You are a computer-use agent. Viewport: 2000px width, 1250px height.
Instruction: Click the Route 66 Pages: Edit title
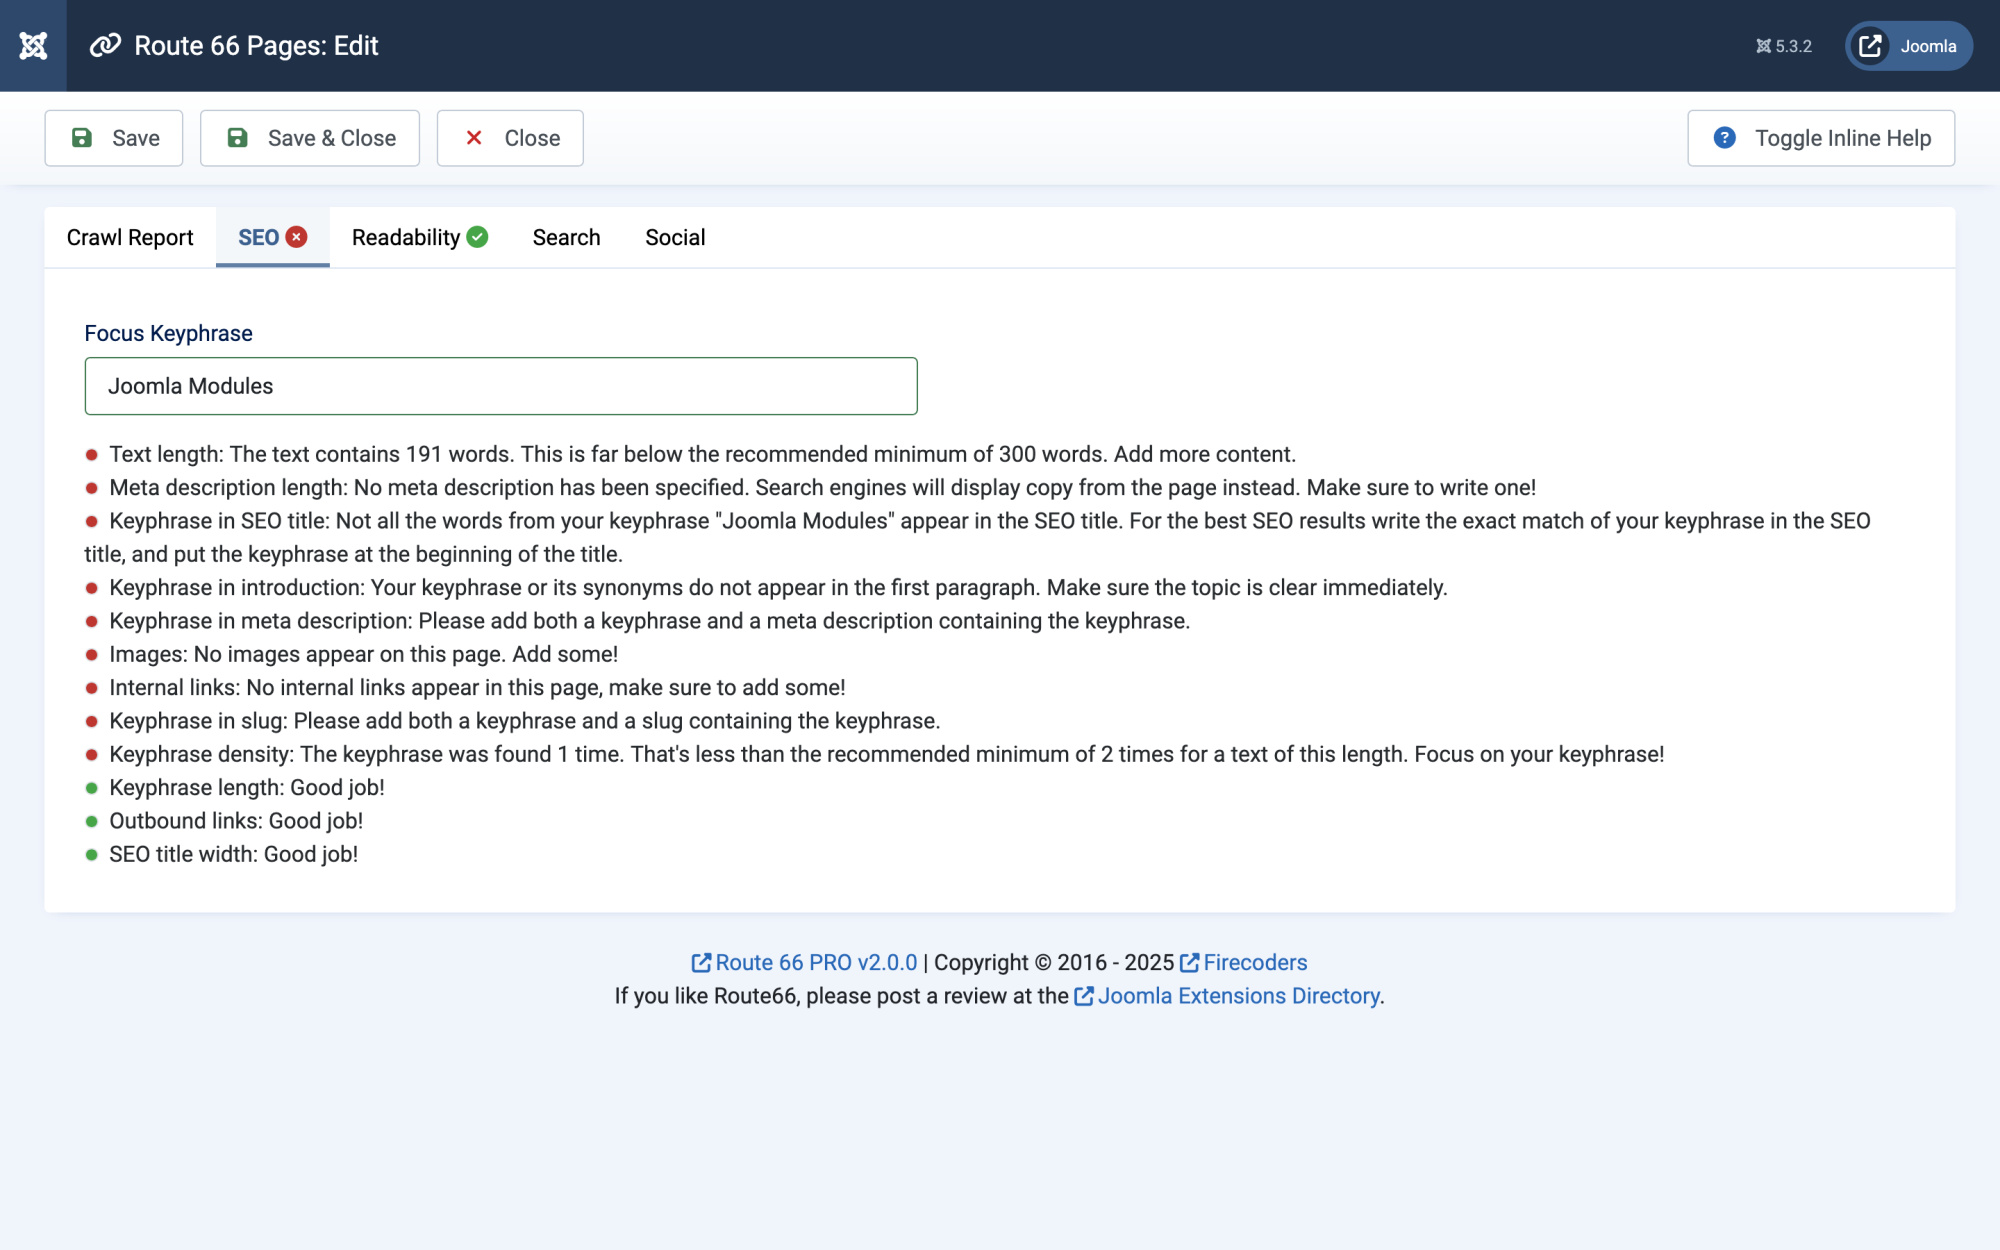coord(256,46)
